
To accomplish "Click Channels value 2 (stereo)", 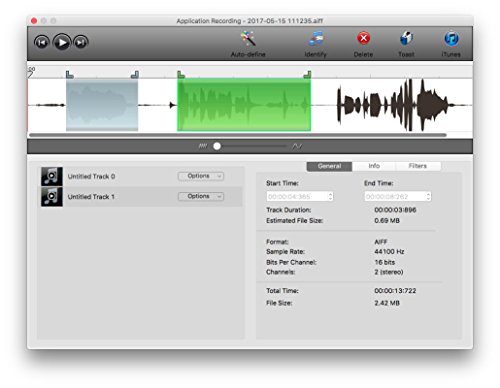I will pyautogui.click(x=389, y=272).
